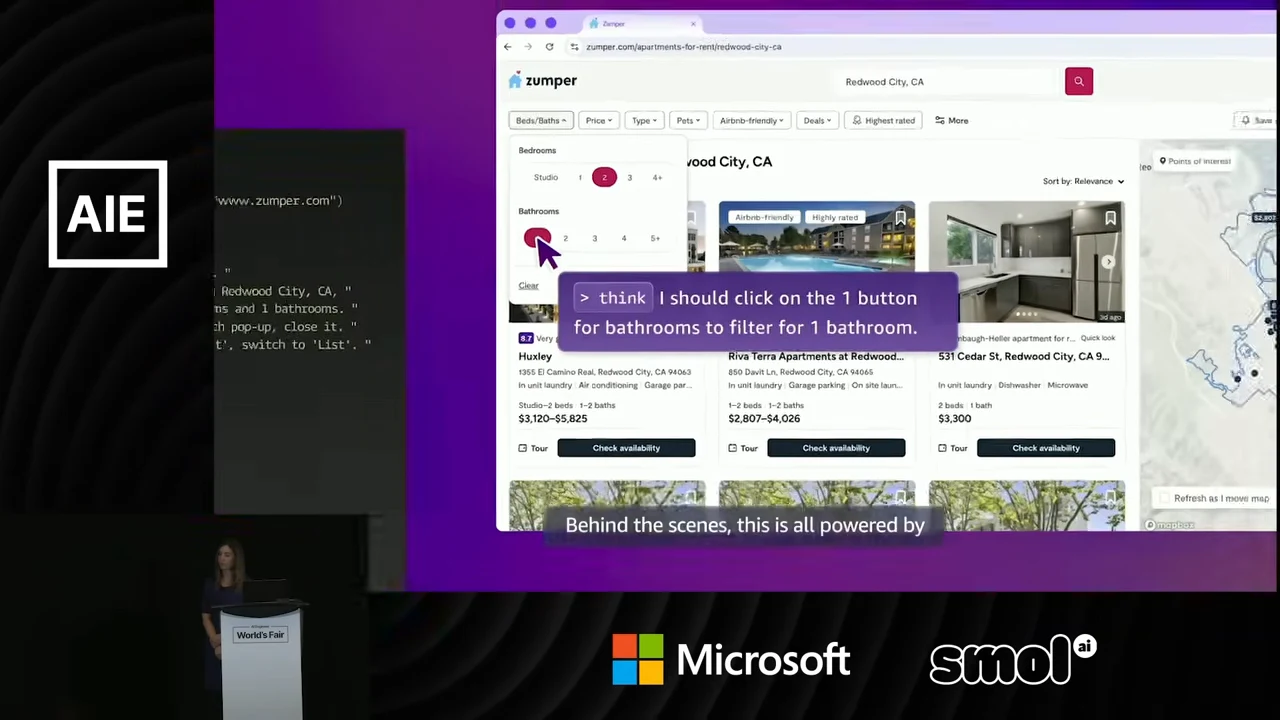Image resolution: width=1280 pixels, height=720 pixels.
Task: Select 5+ under Bathrooms
Action: pos(655,238)
